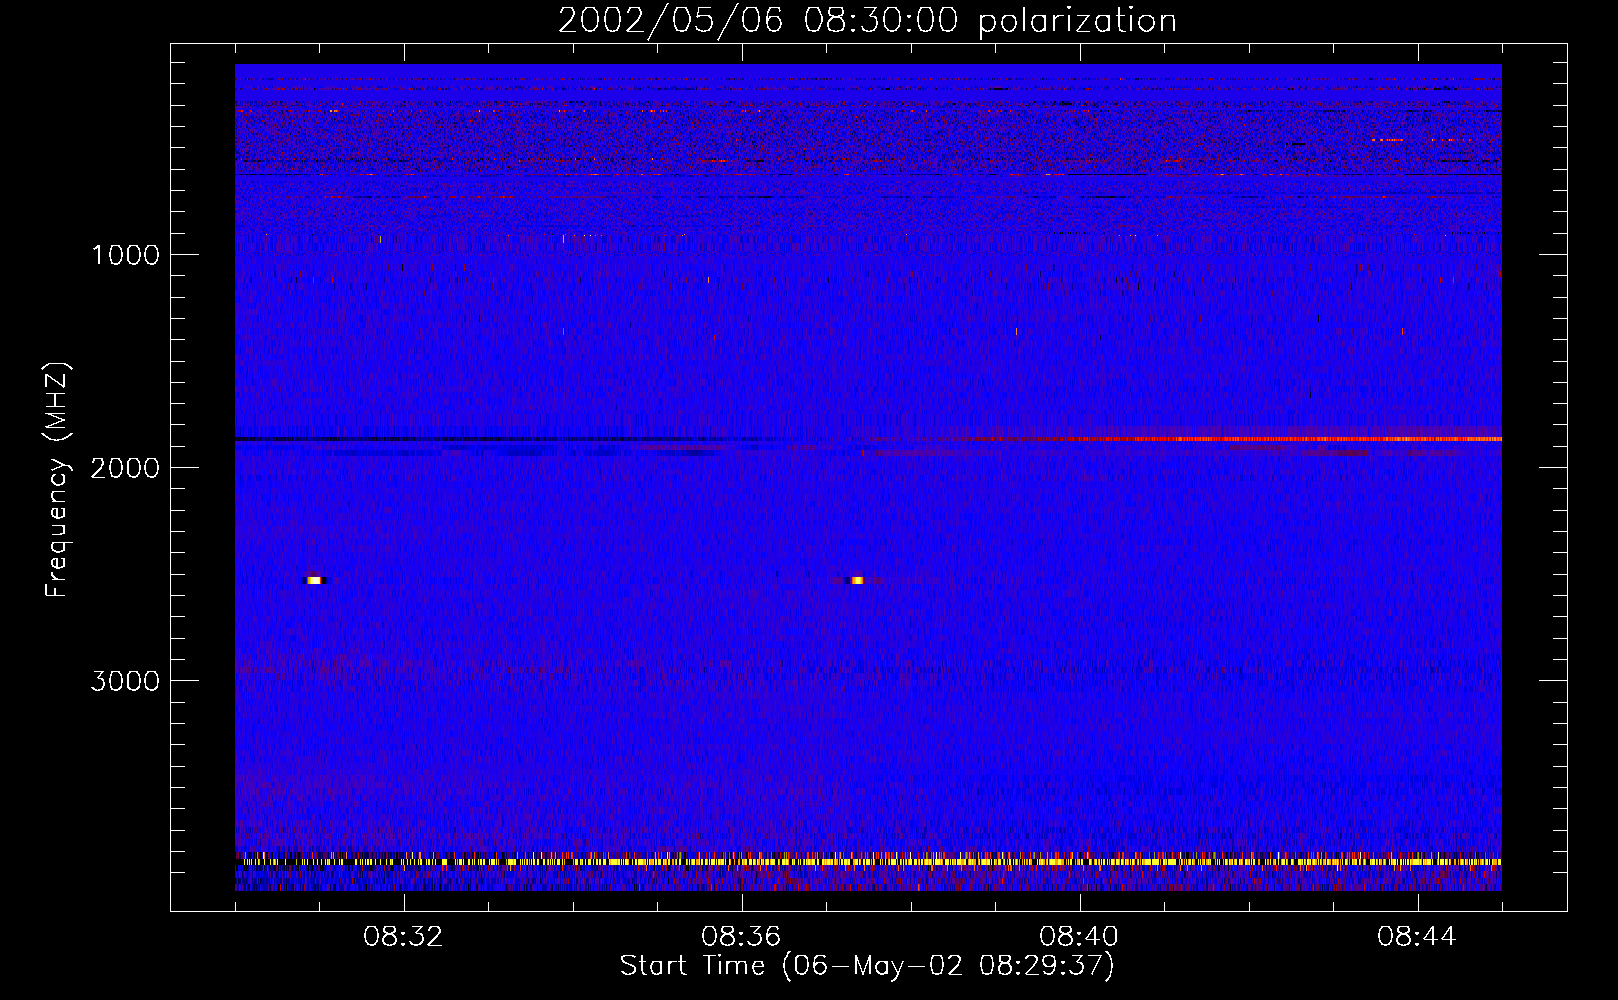Viewport: 1618px width, 1000px height.
Task: Click the bright burst near 08:31 at 2500 MHz
Action: (x=315, y=580)
